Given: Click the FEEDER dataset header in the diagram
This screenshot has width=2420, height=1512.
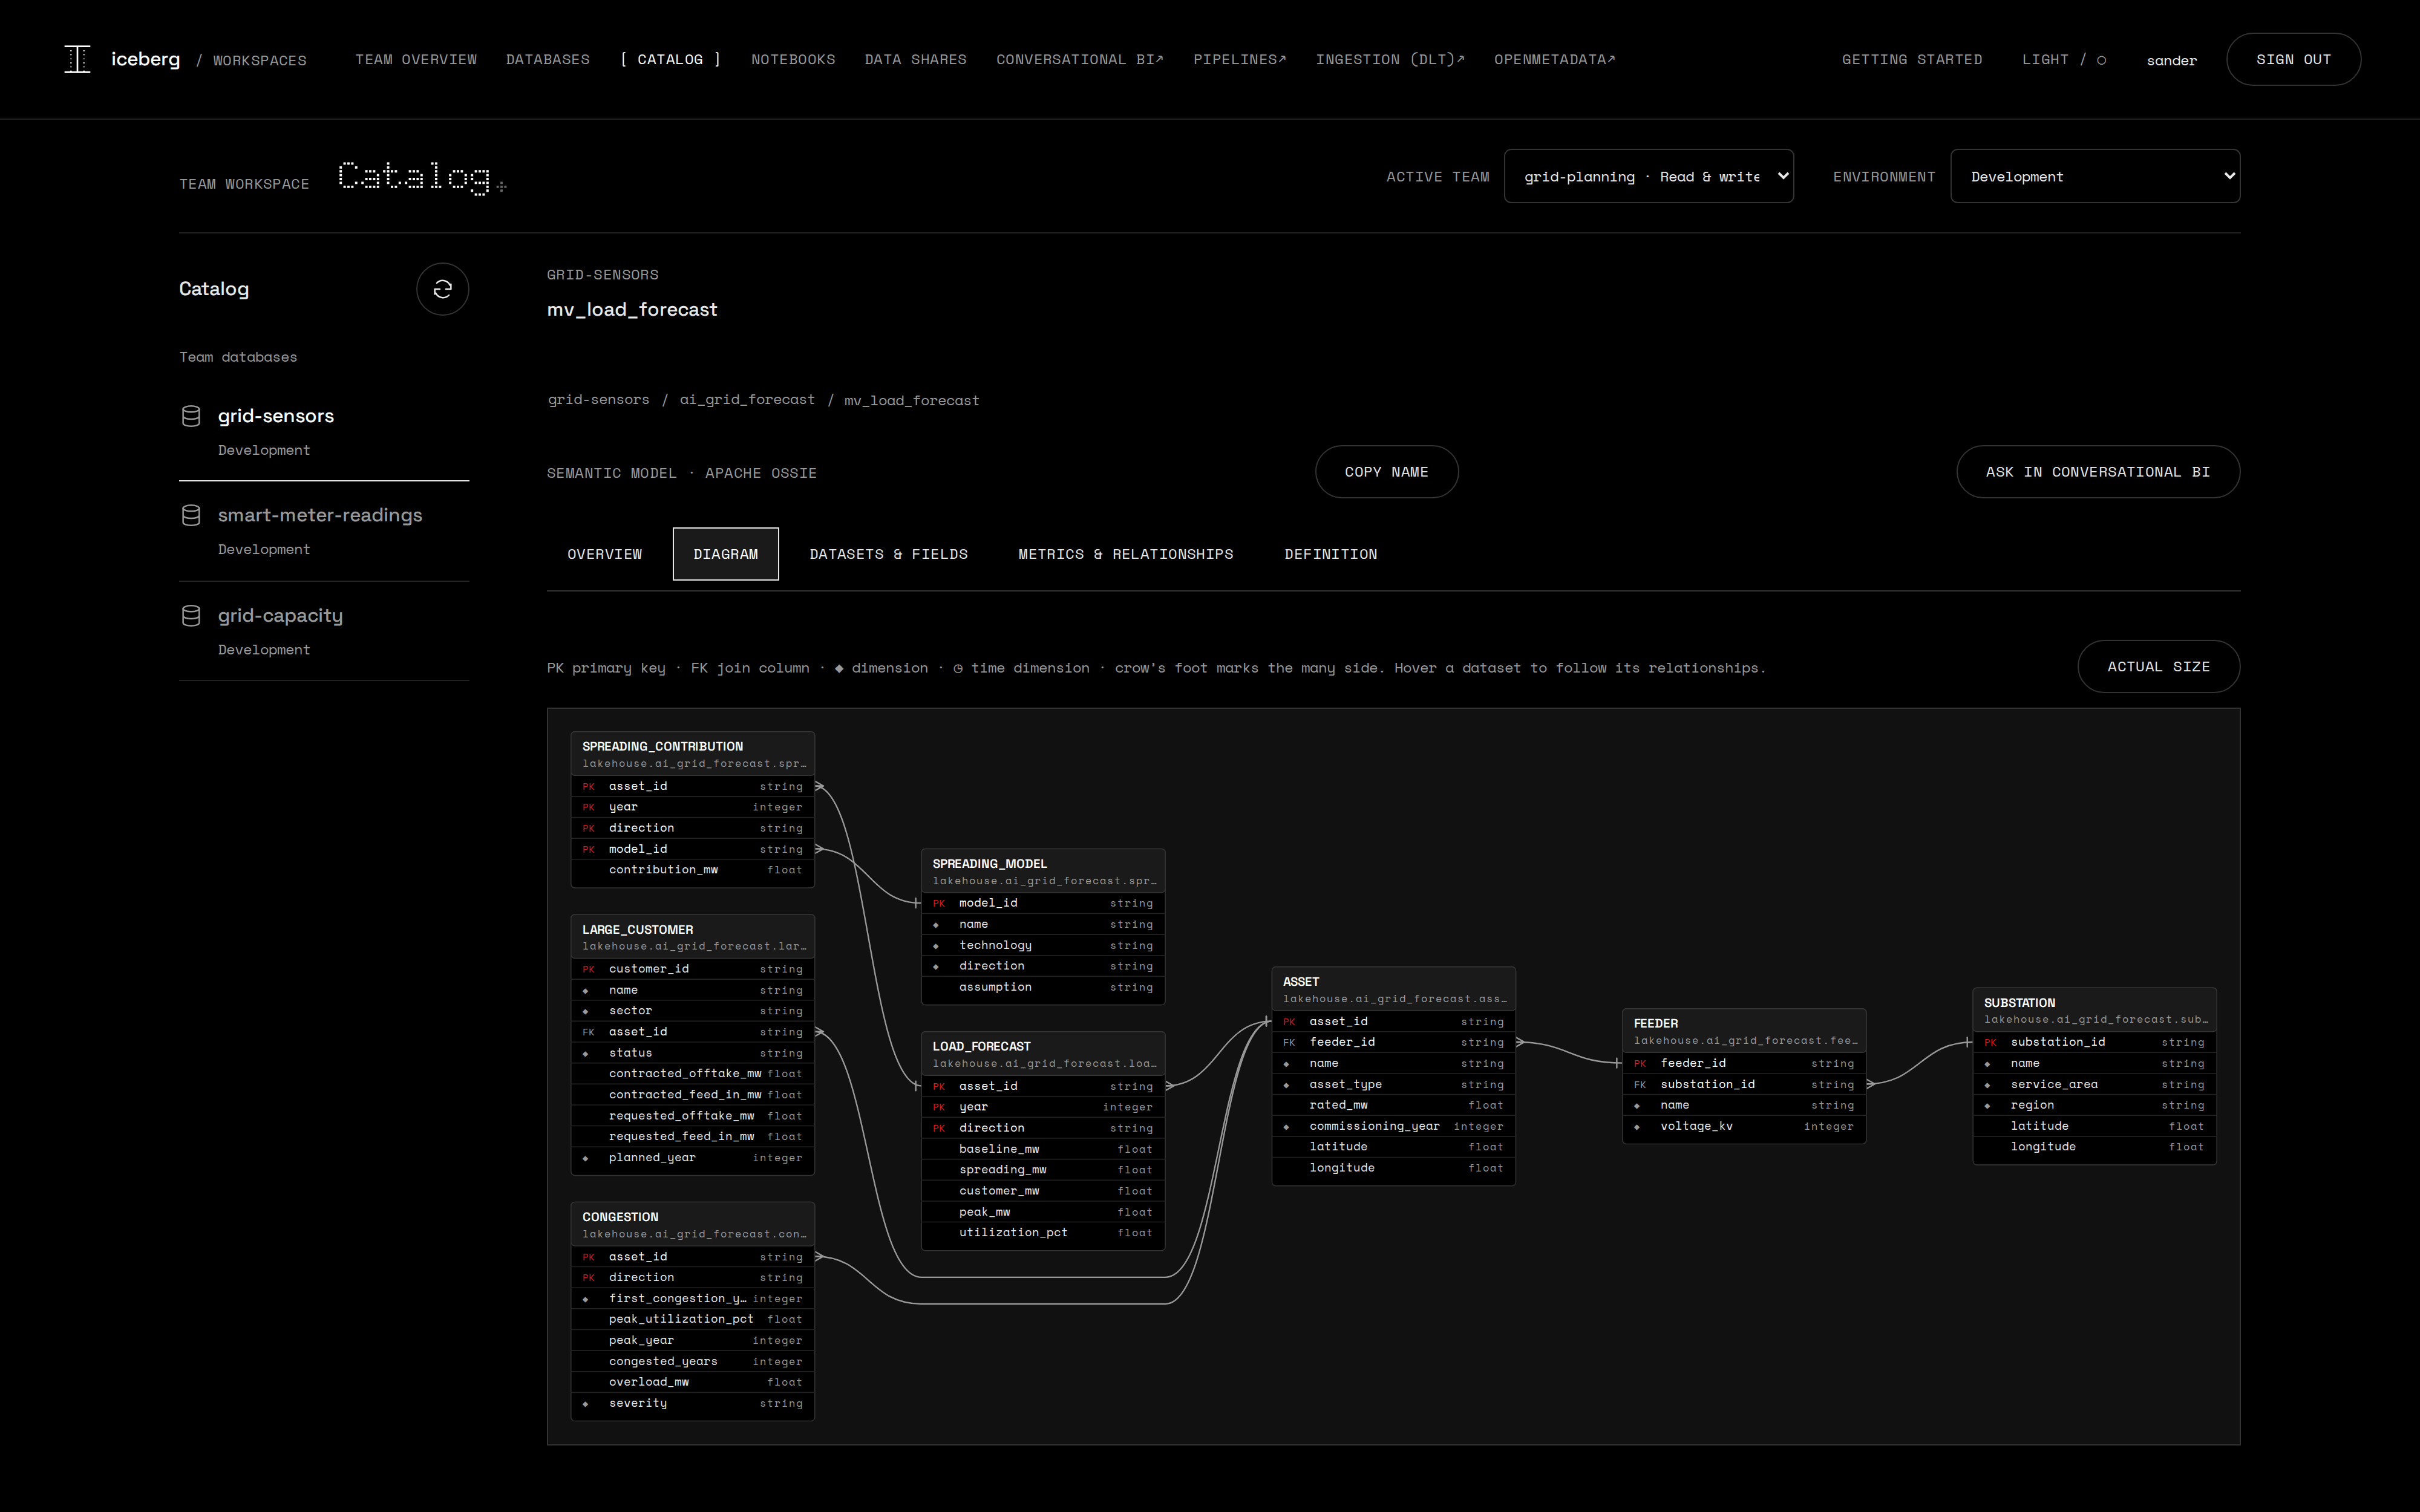Looking at the screenshot, I should pyautogui.click(x=1743, y=1031).
